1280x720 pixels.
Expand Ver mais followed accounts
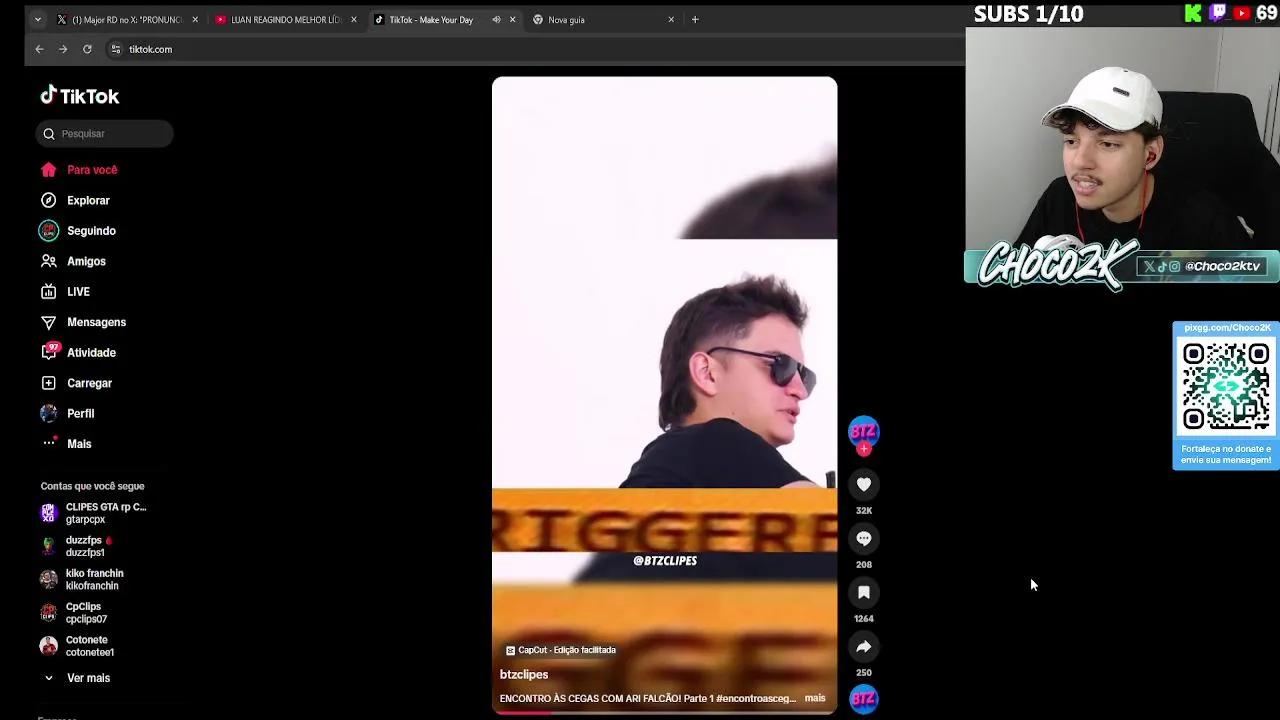[x=76, y=678]
